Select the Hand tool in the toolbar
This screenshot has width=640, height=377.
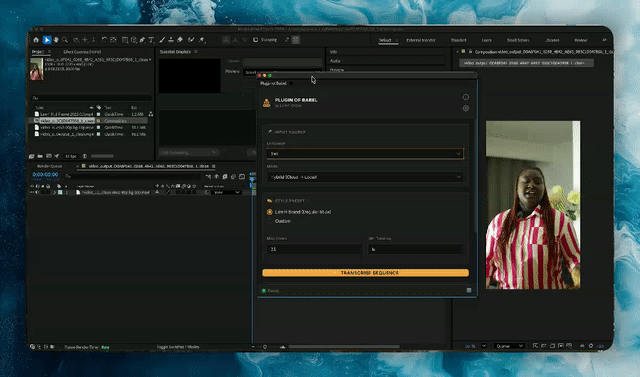[x=56, y=40]
